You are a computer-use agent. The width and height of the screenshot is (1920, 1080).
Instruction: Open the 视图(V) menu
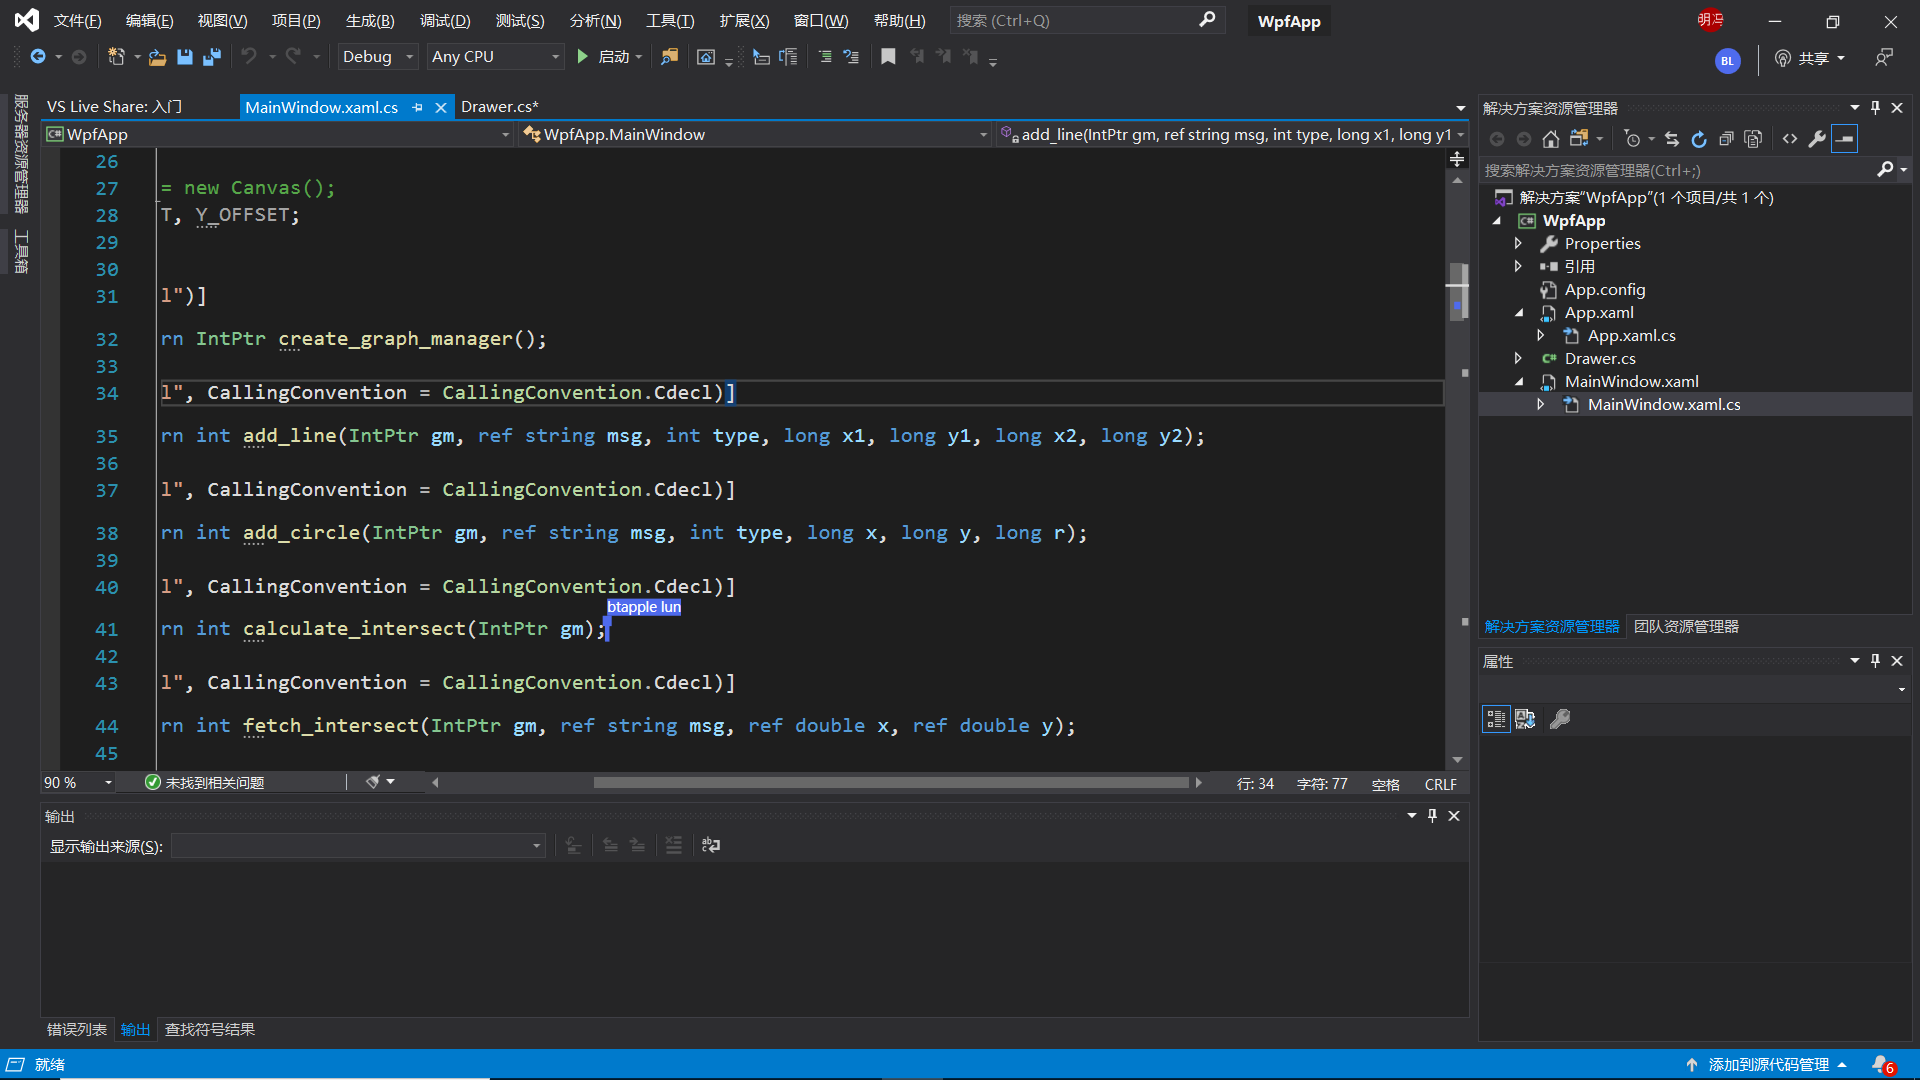click(x=222, y=21)
